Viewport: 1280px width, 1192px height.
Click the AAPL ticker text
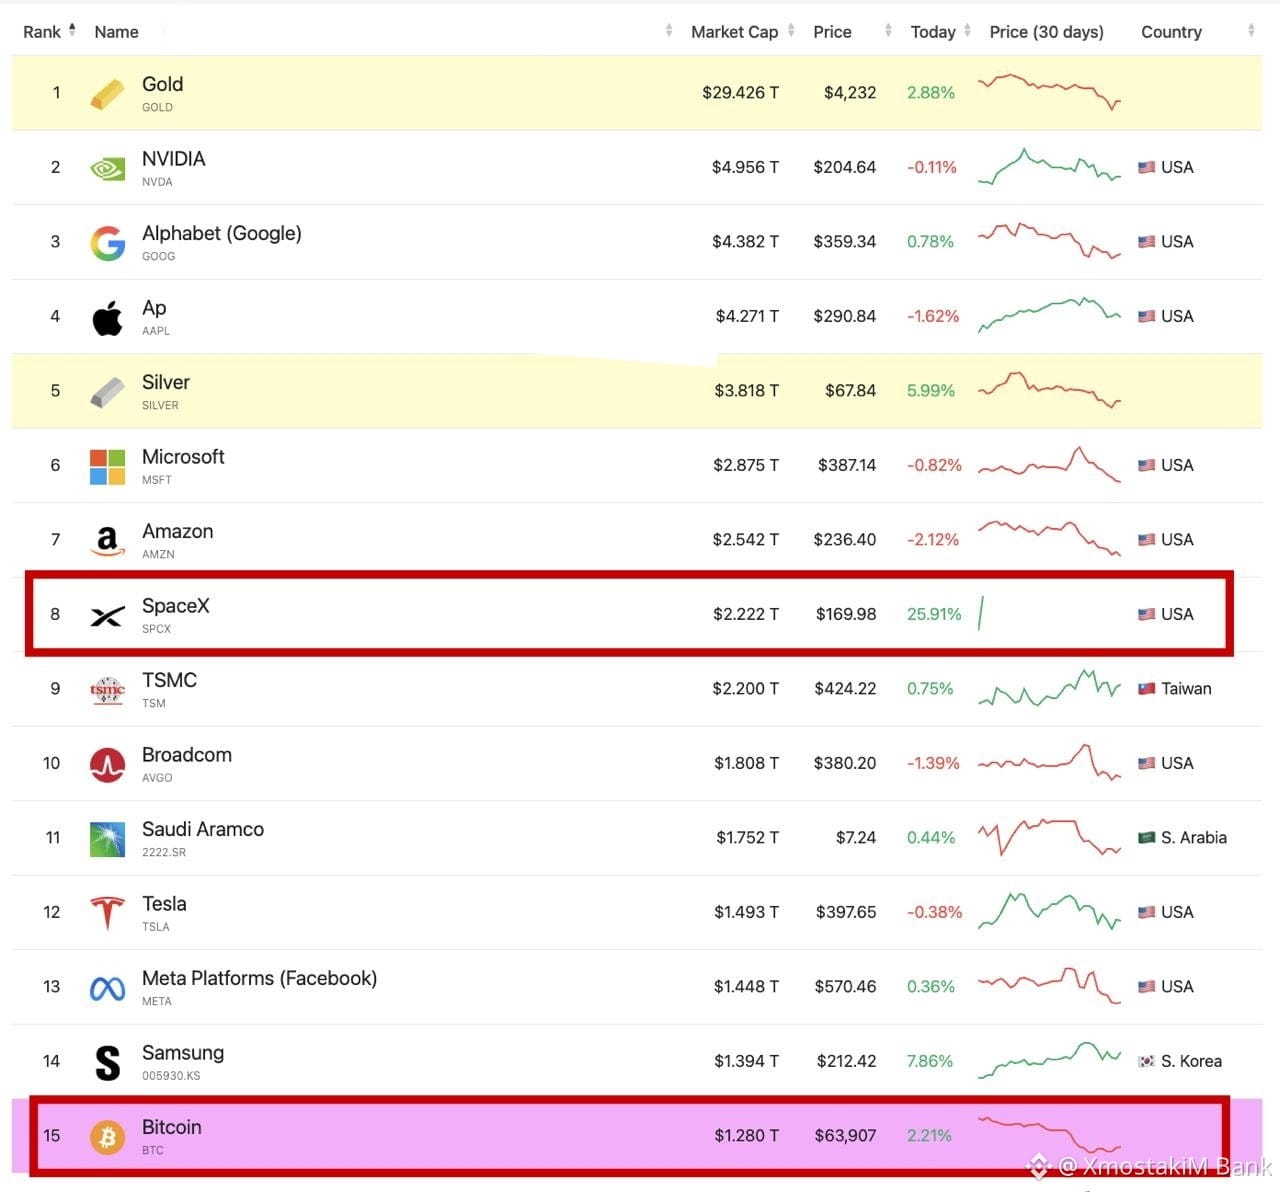pyautogui.click(x=156, y=331)
